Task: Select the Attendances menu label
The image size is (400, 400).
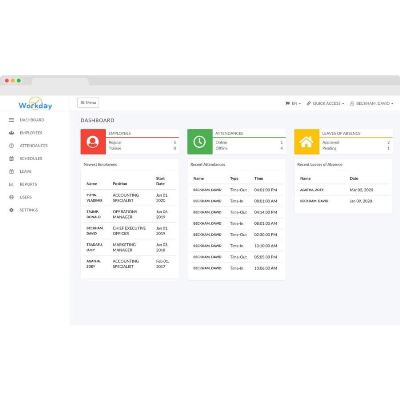Action: point(34,146)
